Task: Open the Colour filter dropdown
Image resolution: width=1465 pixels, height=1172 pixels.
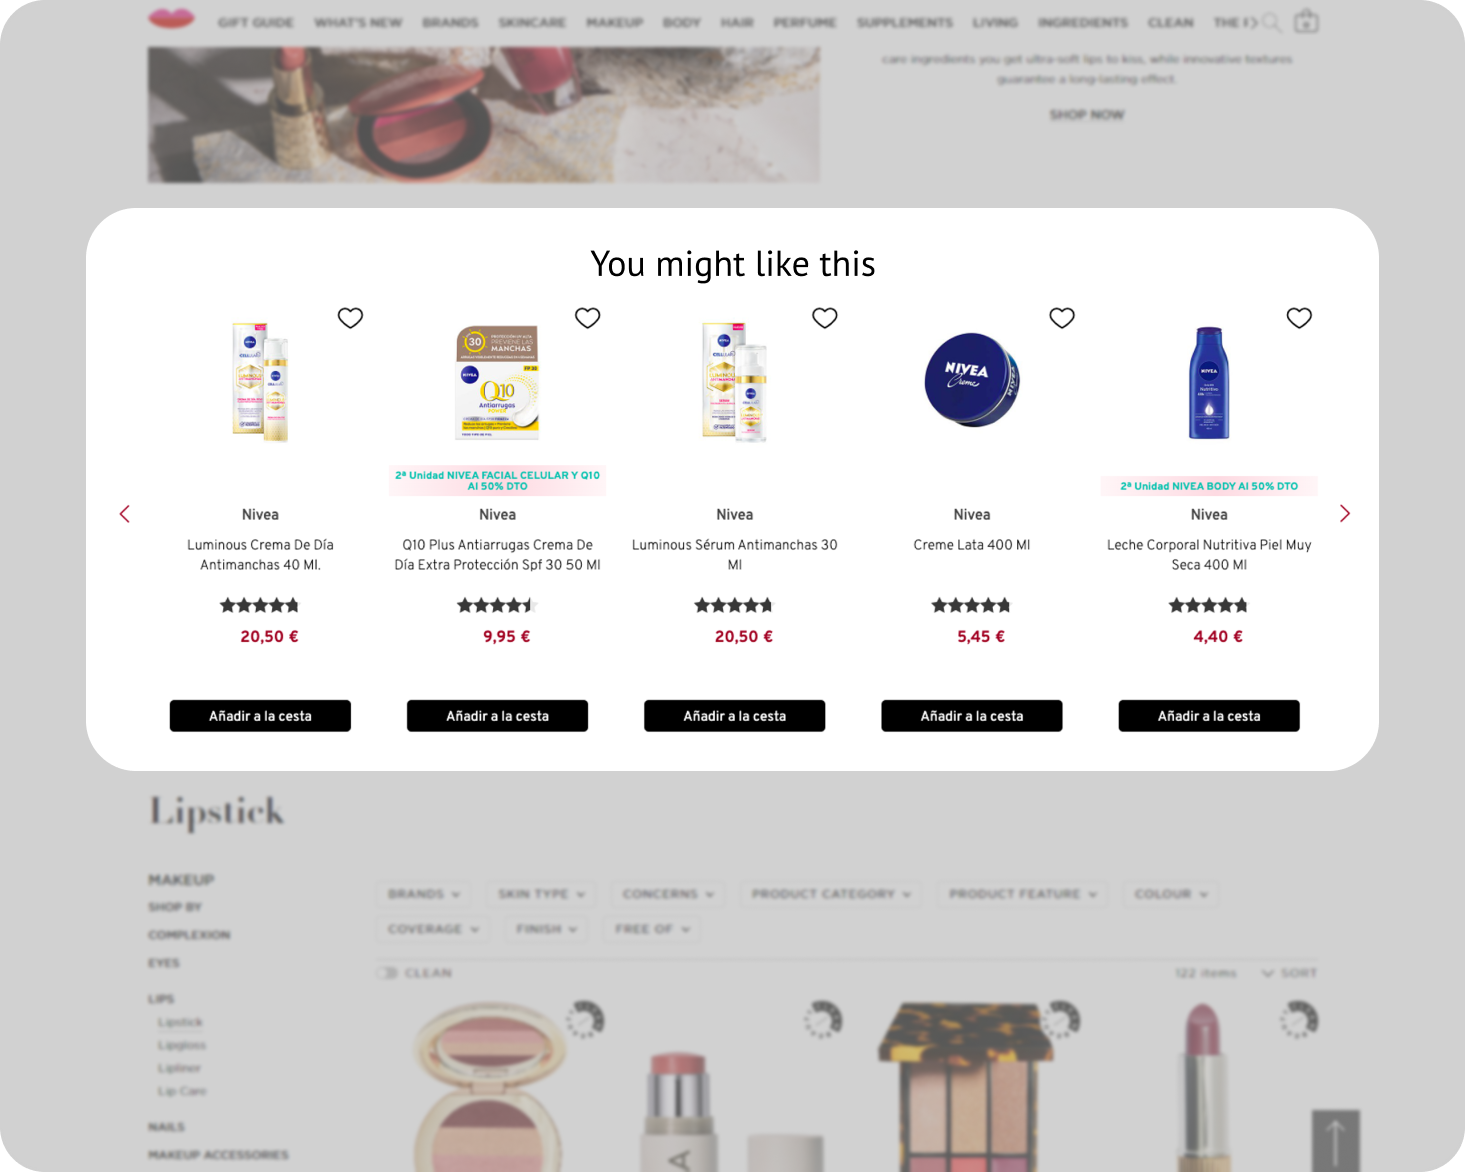Action: click(1171, 894)
